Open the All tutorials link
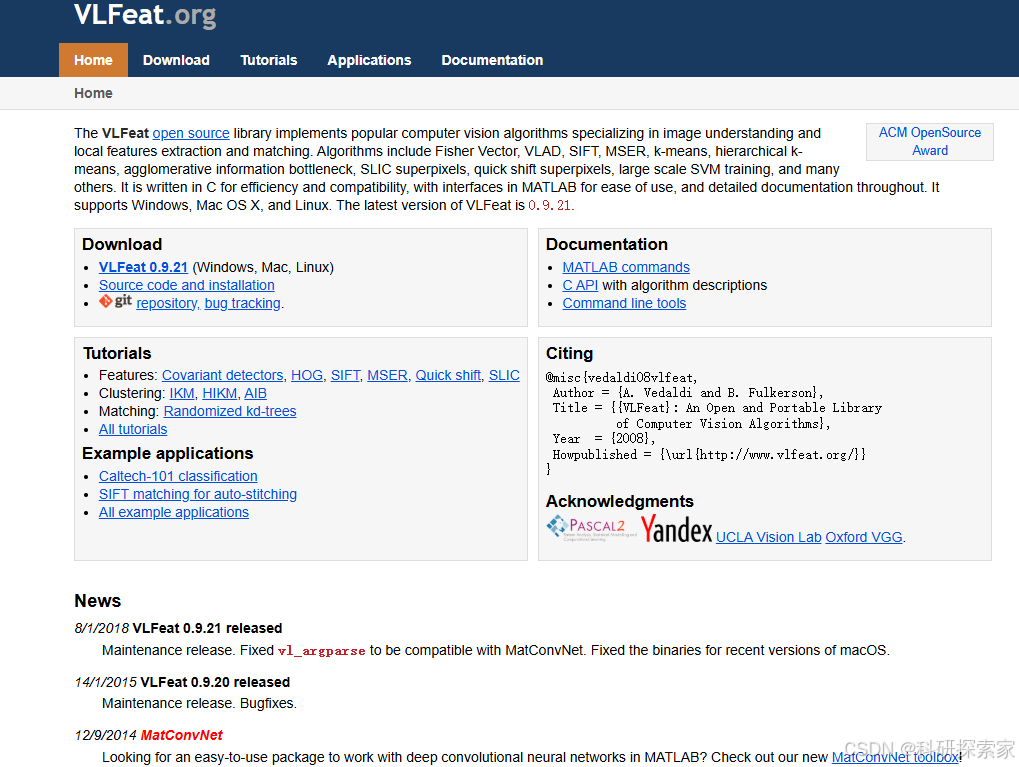 pyautogui.click(x=133, y=430)
